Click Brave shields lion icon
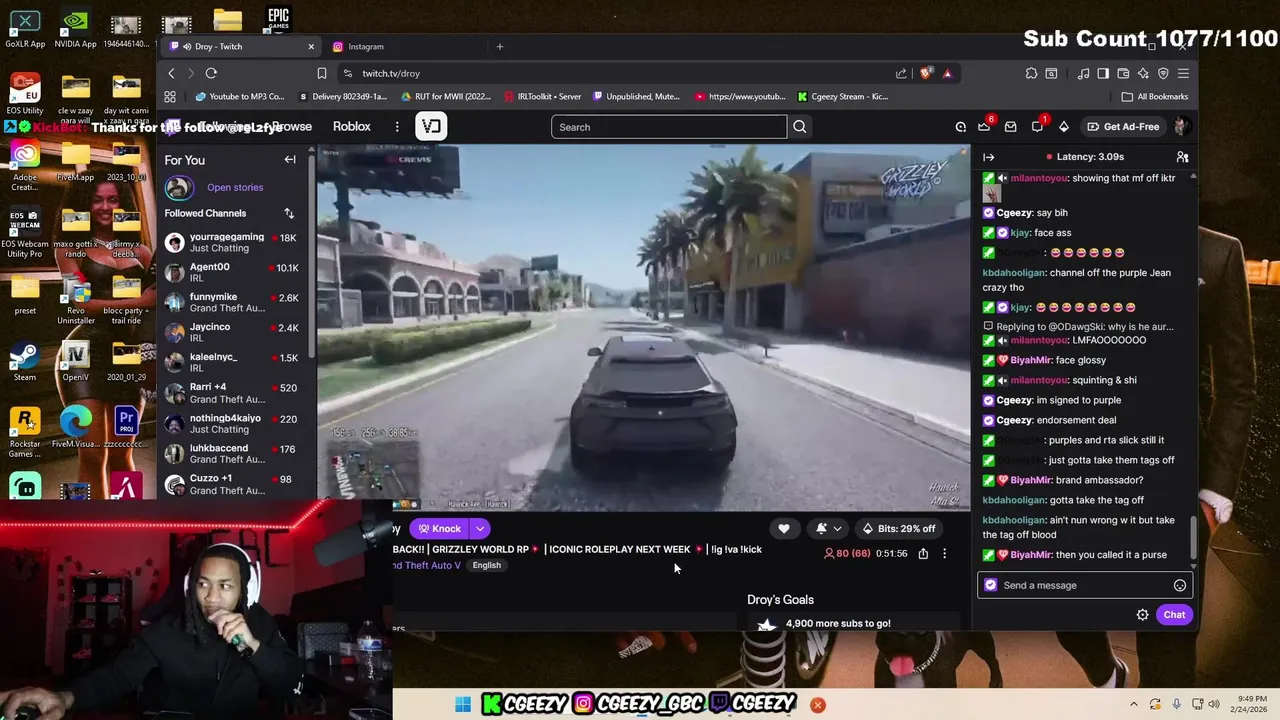 click(926, 73)
